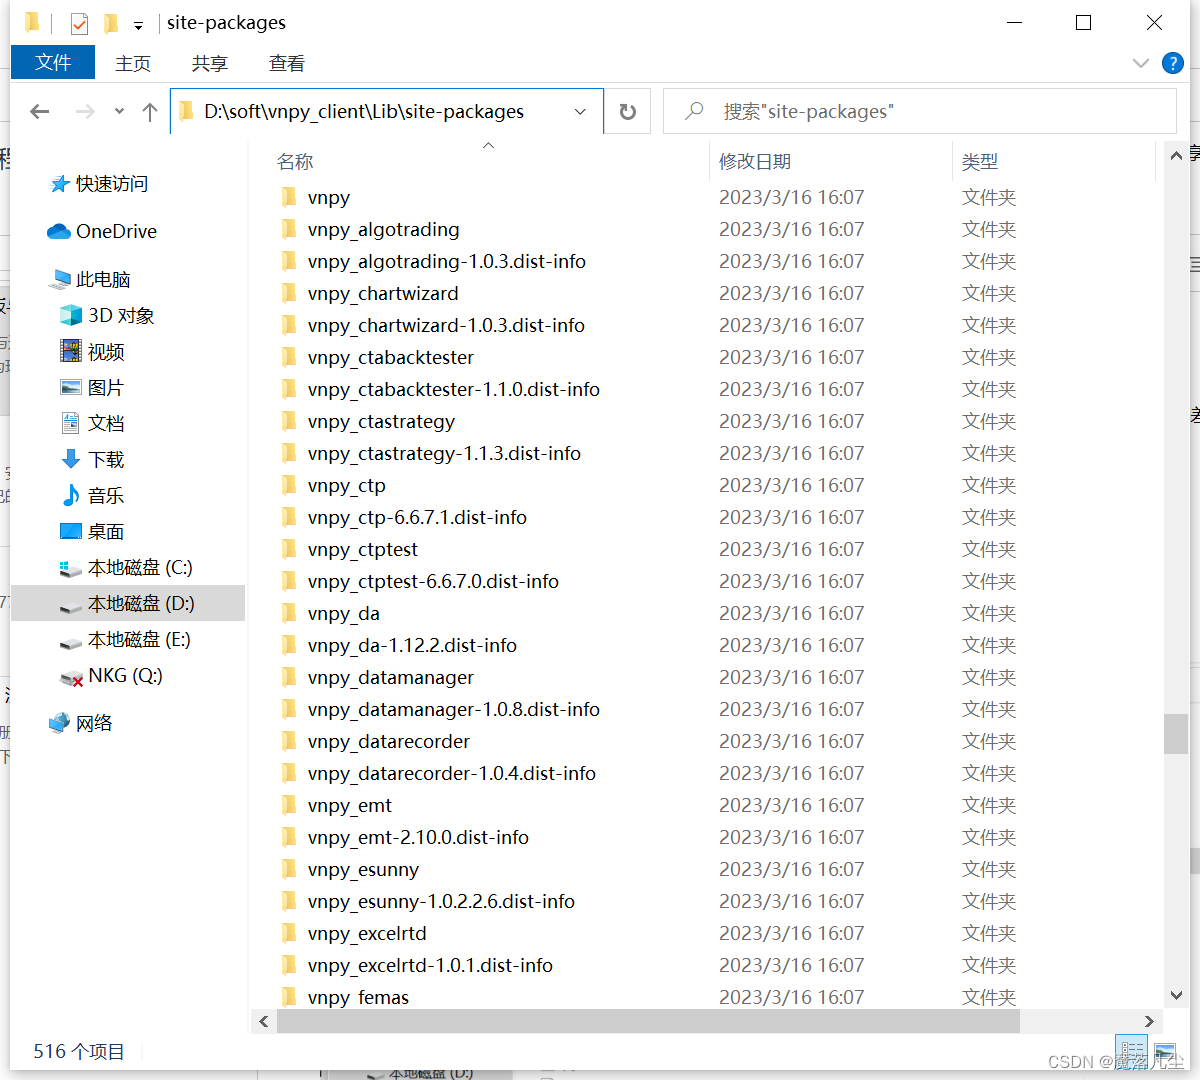This screenshot has height=1080, width=1200.
Task: Select vnpy_ctptest folder icon
Action: pos(289,549)
